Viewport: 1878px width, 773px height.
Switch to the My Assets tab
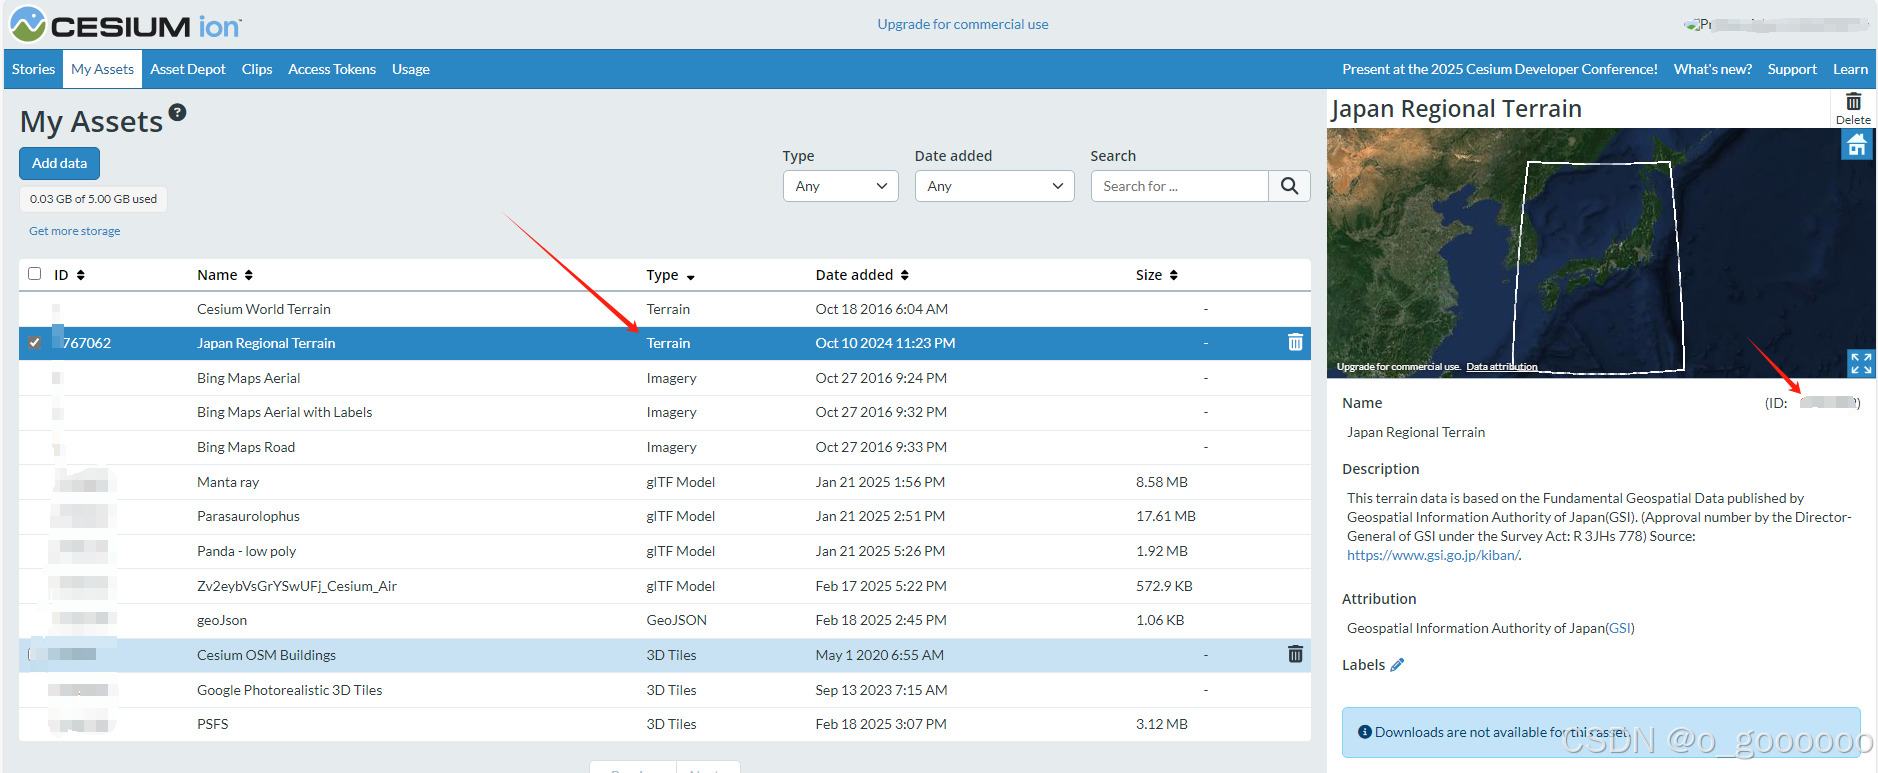click(102, 69)
